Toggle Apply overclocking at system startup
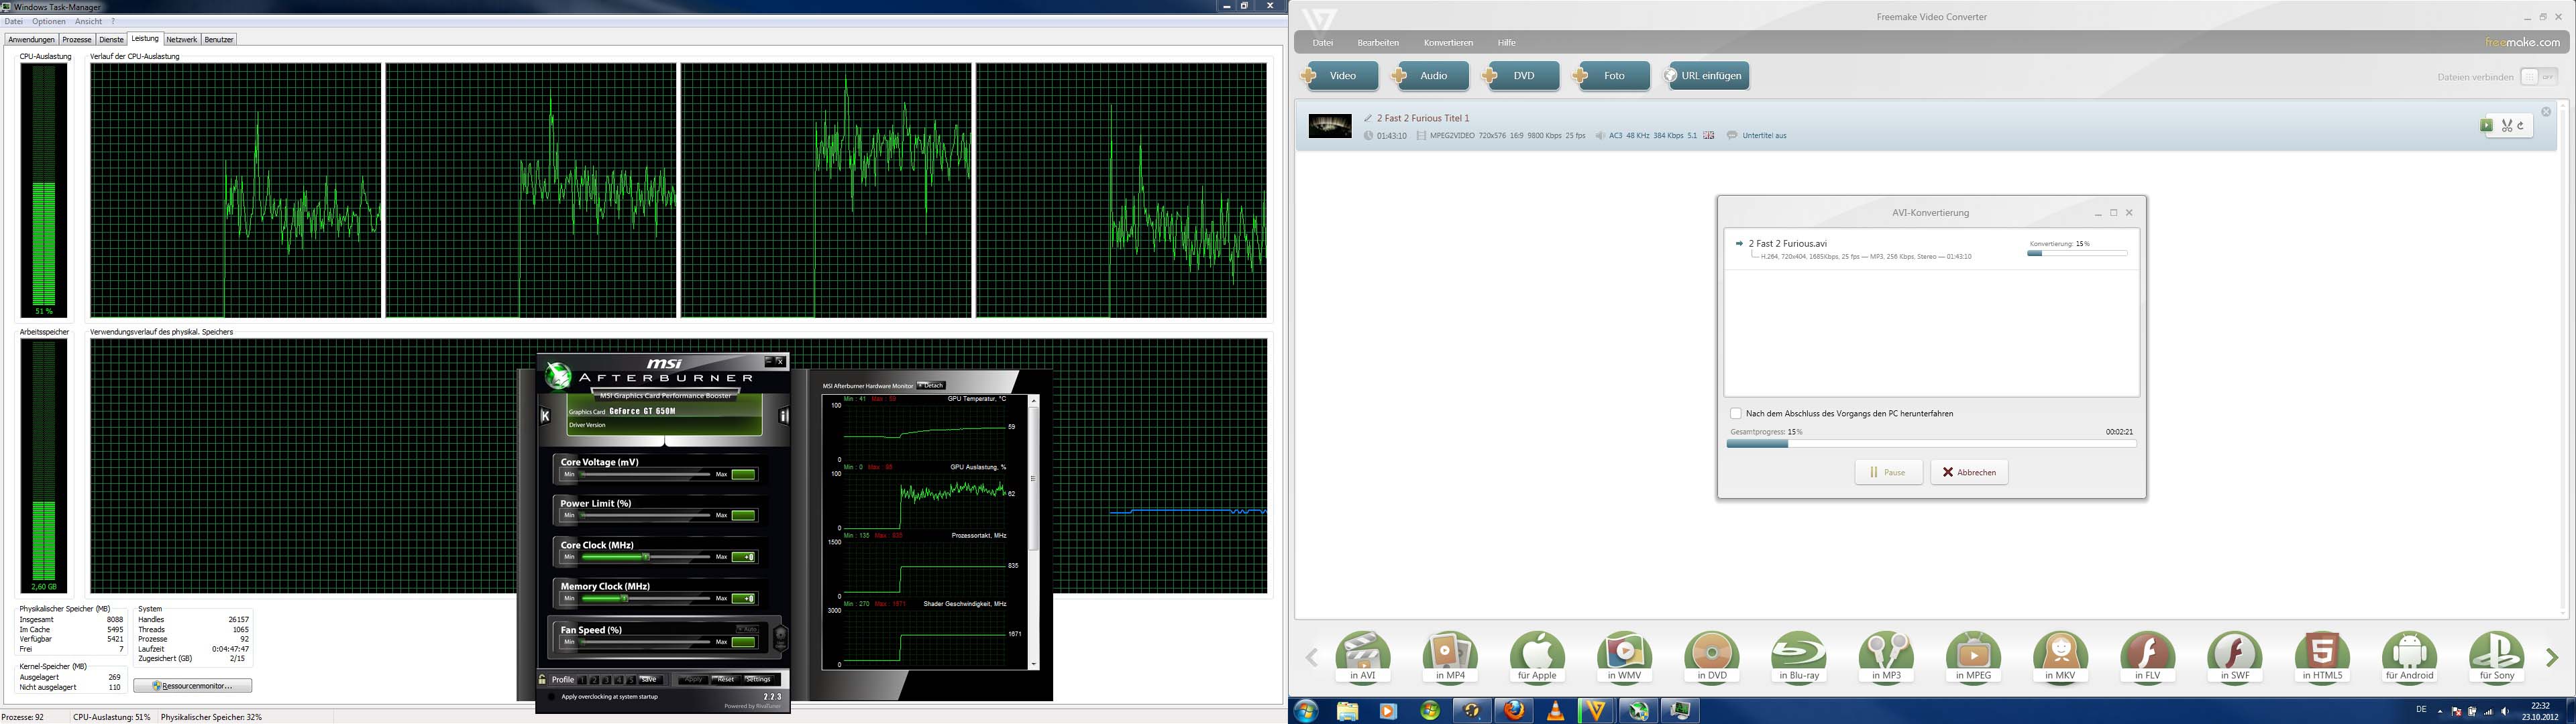Viewport: 2576px width, 724px height. click(551, 697)
